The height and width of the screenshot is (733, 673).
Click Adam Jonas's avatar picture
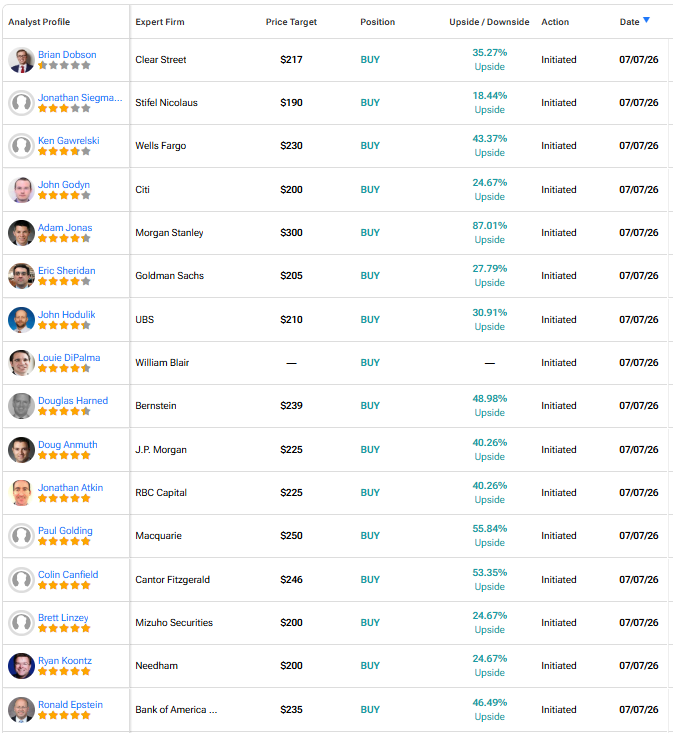click(21, 233)
